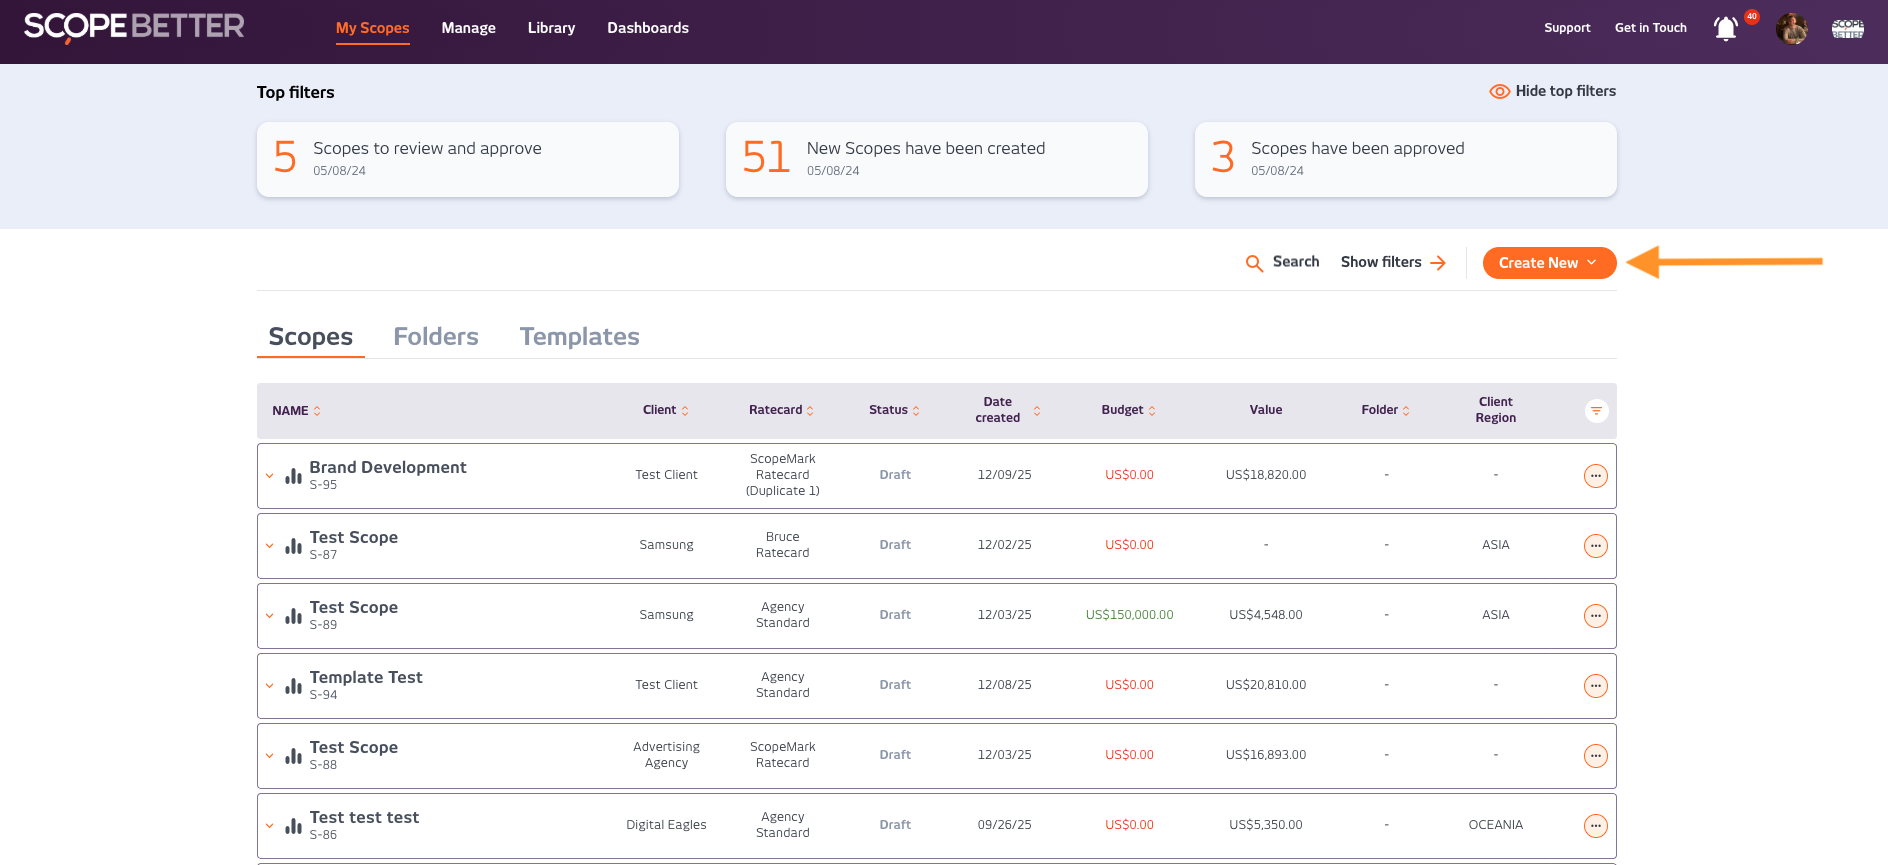
Task: Open the table column filter icon
Action: pyautogui.click(x=1596, y=411)
